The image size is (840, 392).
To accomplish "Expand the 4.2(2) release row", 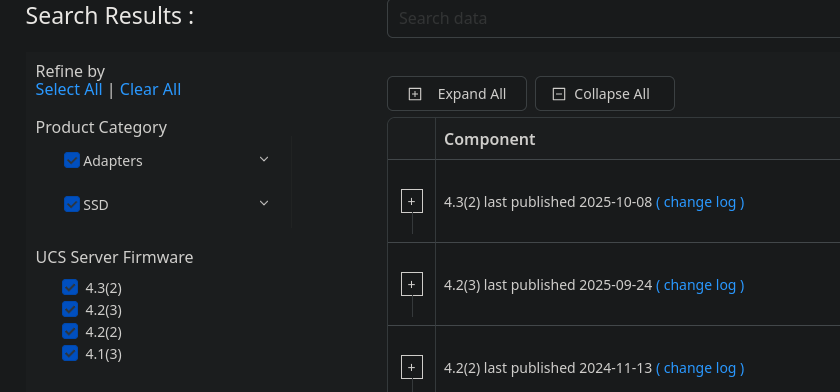I will (x=411, y=367).
